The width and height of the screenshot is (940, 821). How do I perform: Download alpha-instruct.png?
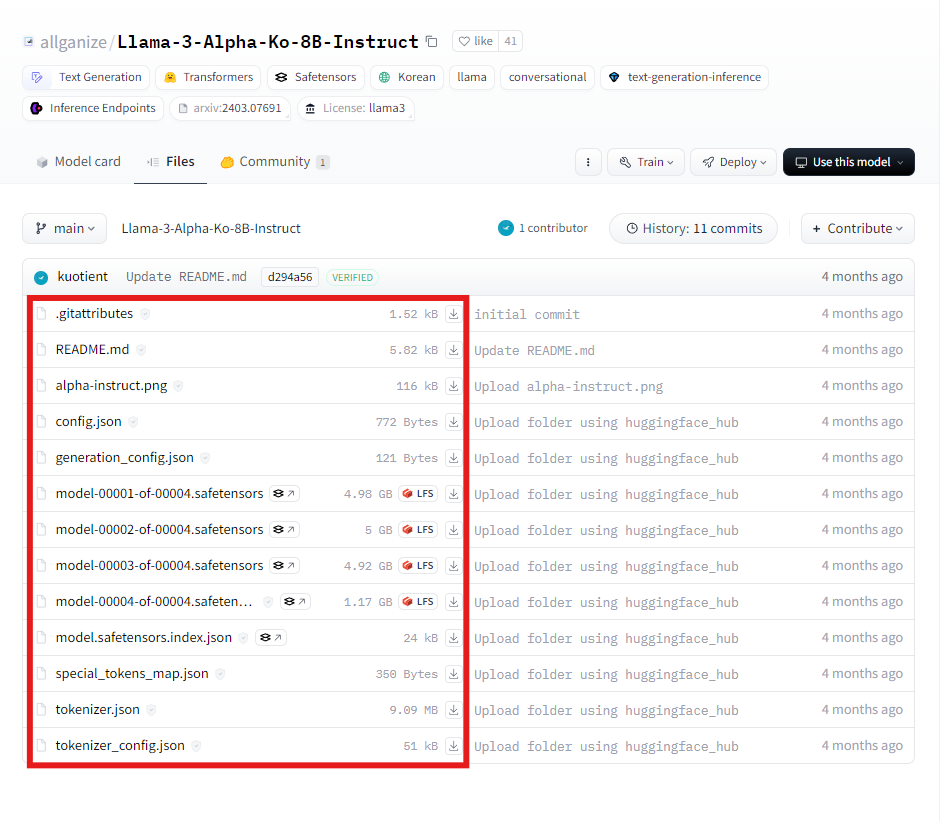(454, 386)
